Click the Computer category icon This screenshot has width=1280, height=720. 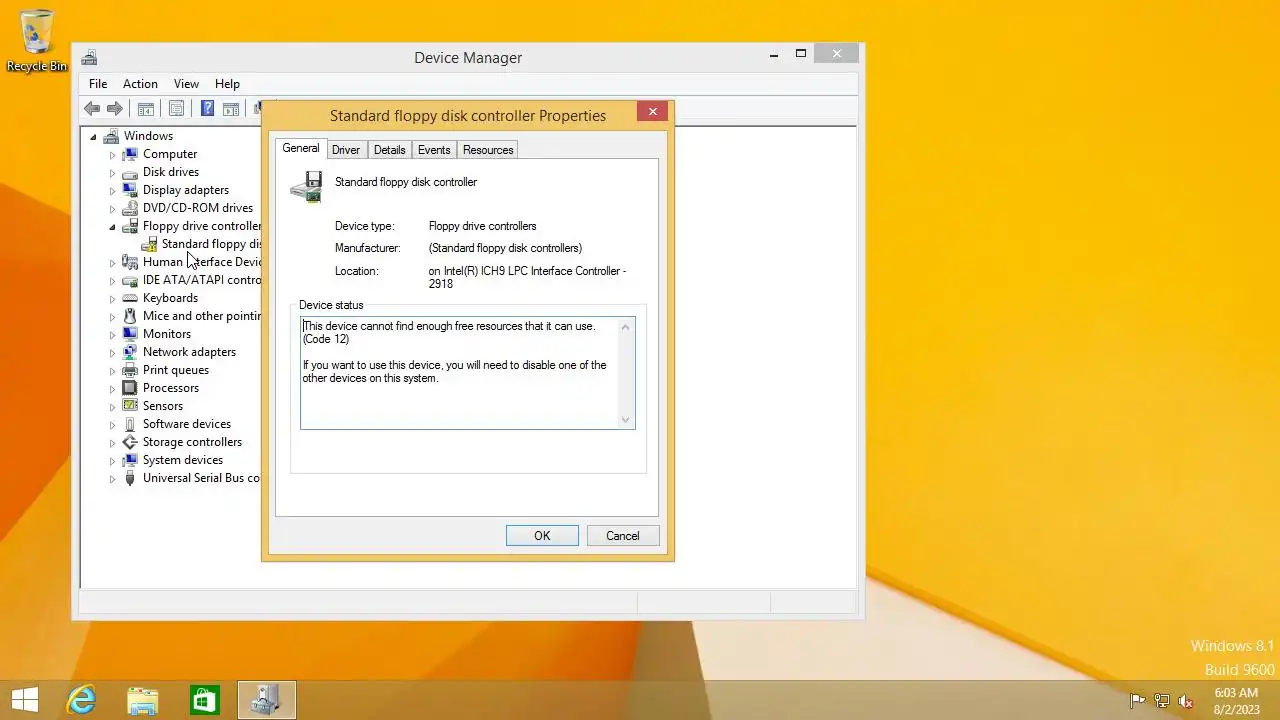[130, 154]
